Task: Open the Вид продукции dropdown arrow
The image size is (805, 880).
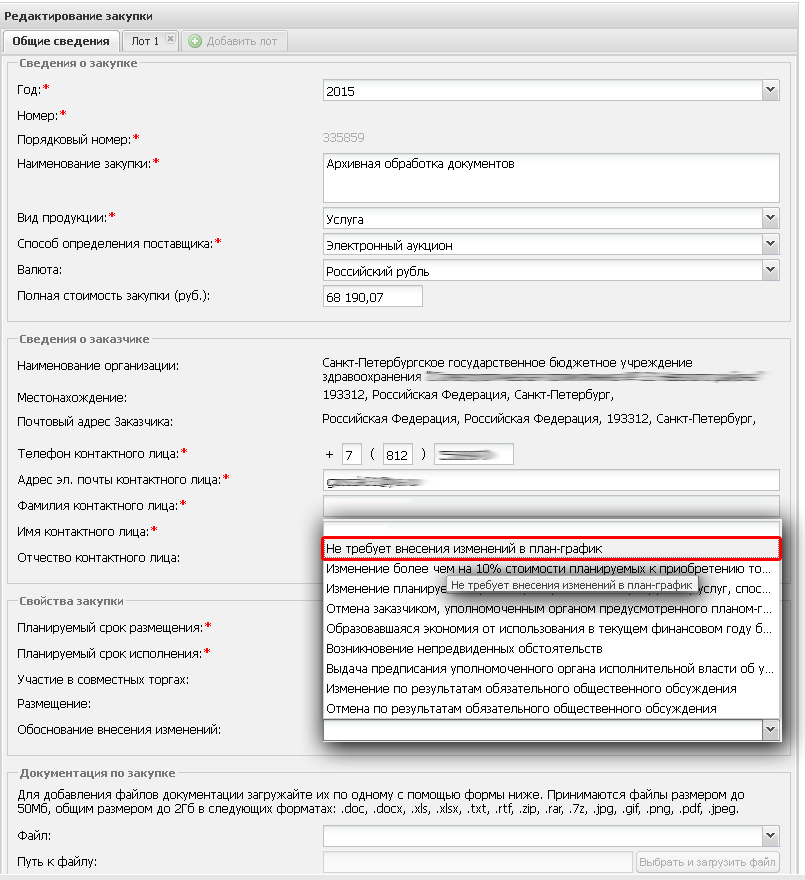Action: pos(770,218)
